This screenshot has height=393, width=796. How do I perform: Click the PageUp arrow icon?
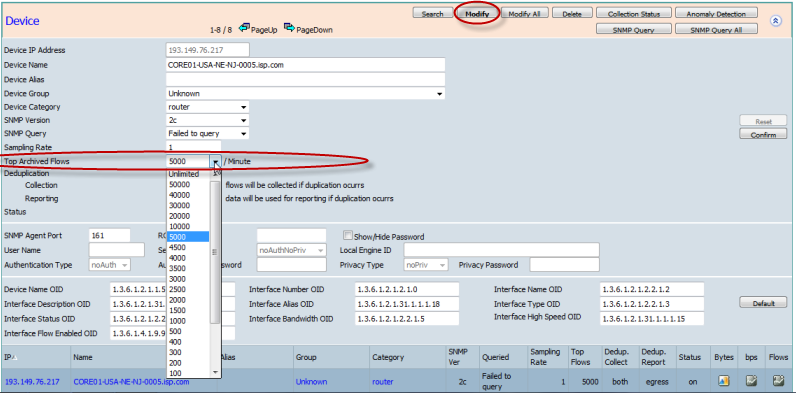(x=245, y=28)
